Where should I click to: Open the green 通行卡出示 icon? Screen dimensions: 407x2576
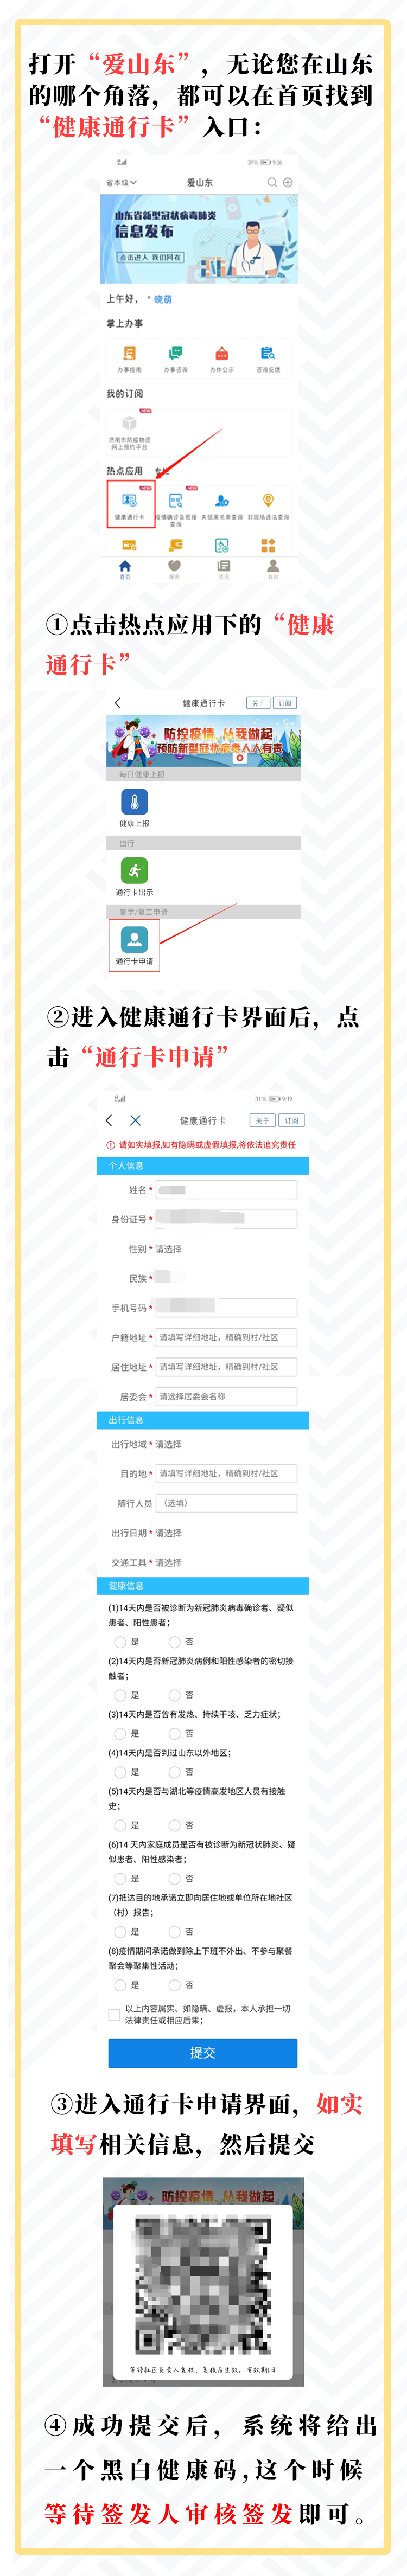pos(134,871)
